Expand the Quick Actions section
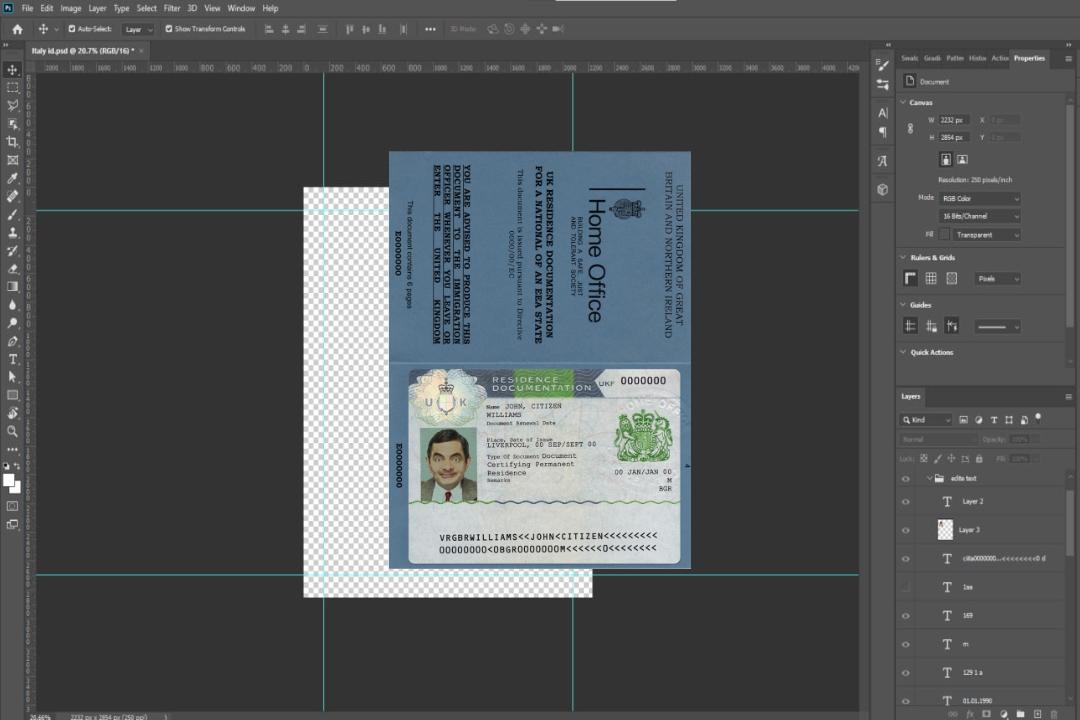Viewport: 1080px width, 720px height. click(903, 352)
